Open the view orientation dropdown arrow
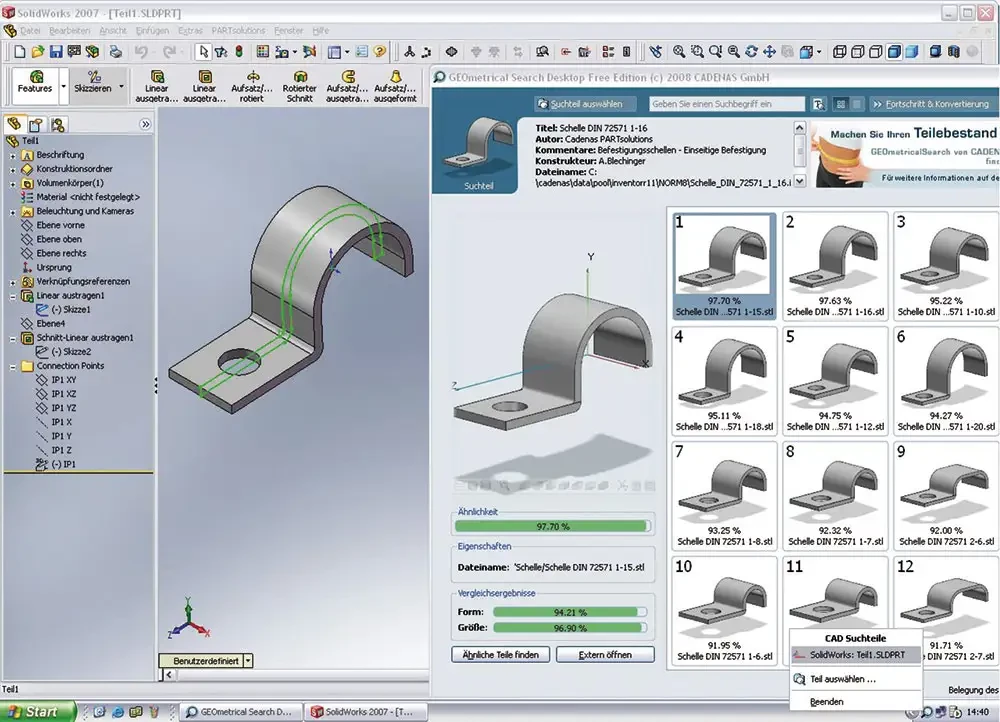This screenshot has width=1000, height=722. tap(819, 52)
